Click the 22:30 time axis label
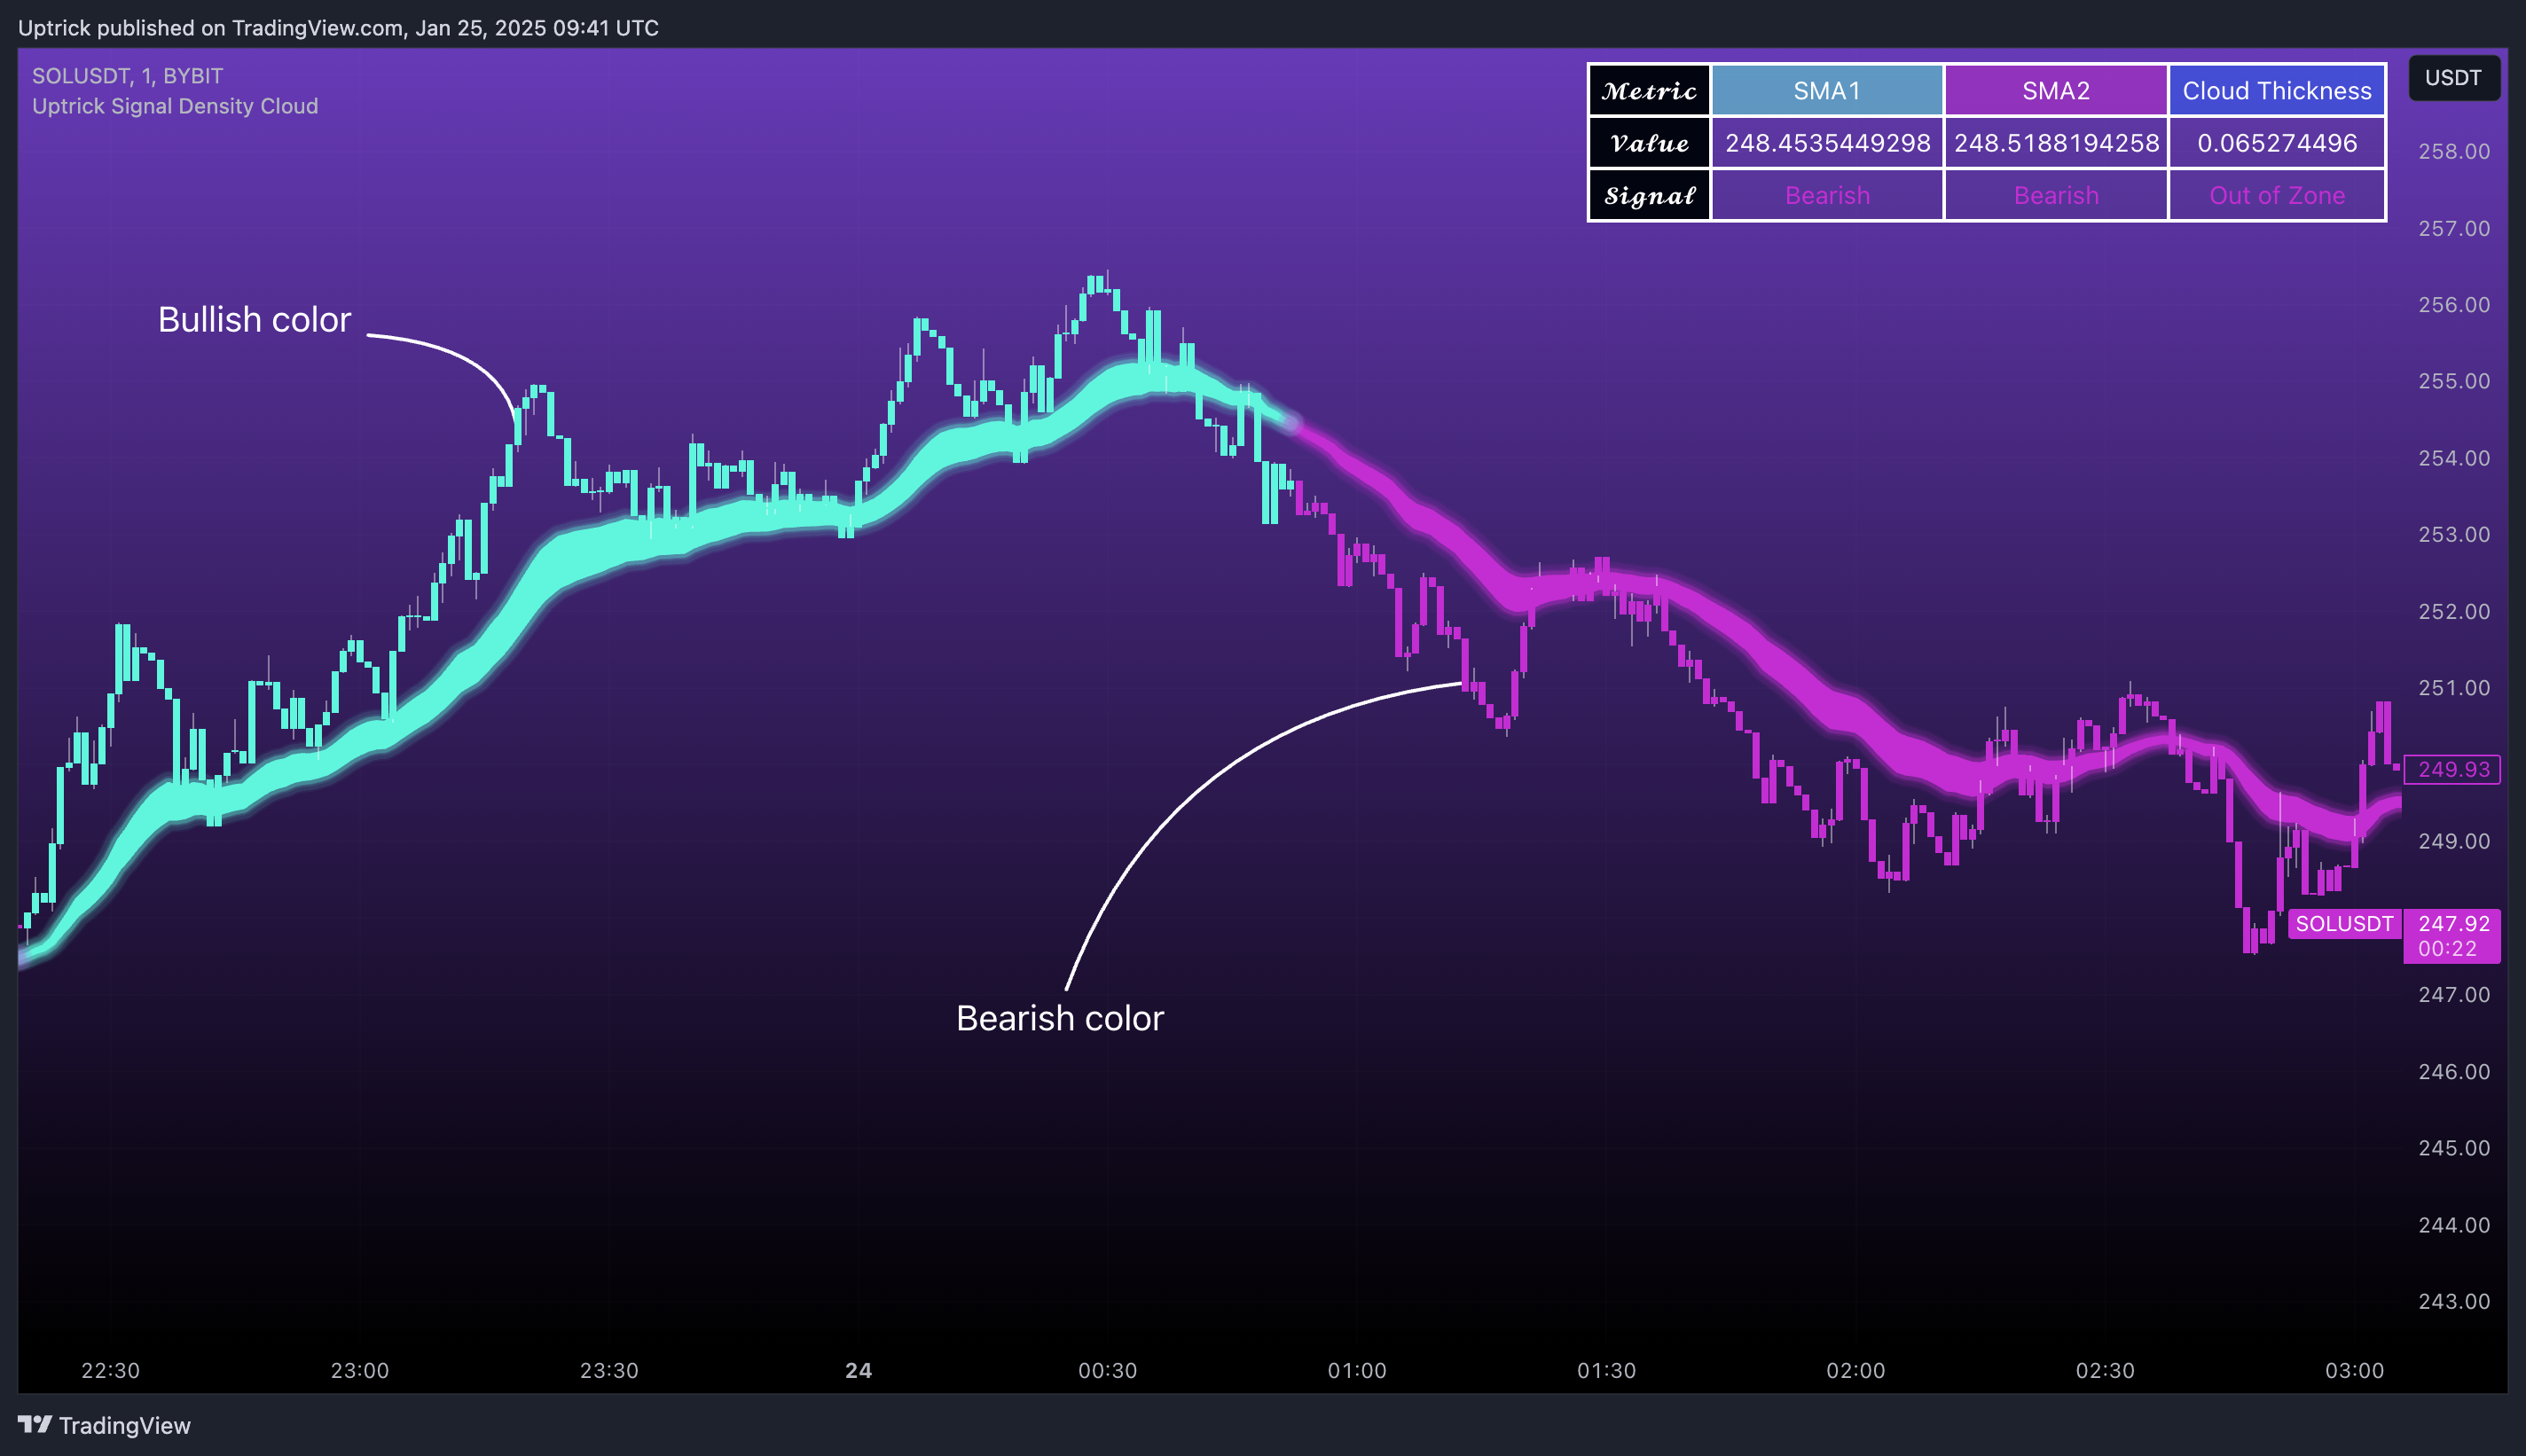This screenshot has width=2526, height=1456. pos(110,1371)
